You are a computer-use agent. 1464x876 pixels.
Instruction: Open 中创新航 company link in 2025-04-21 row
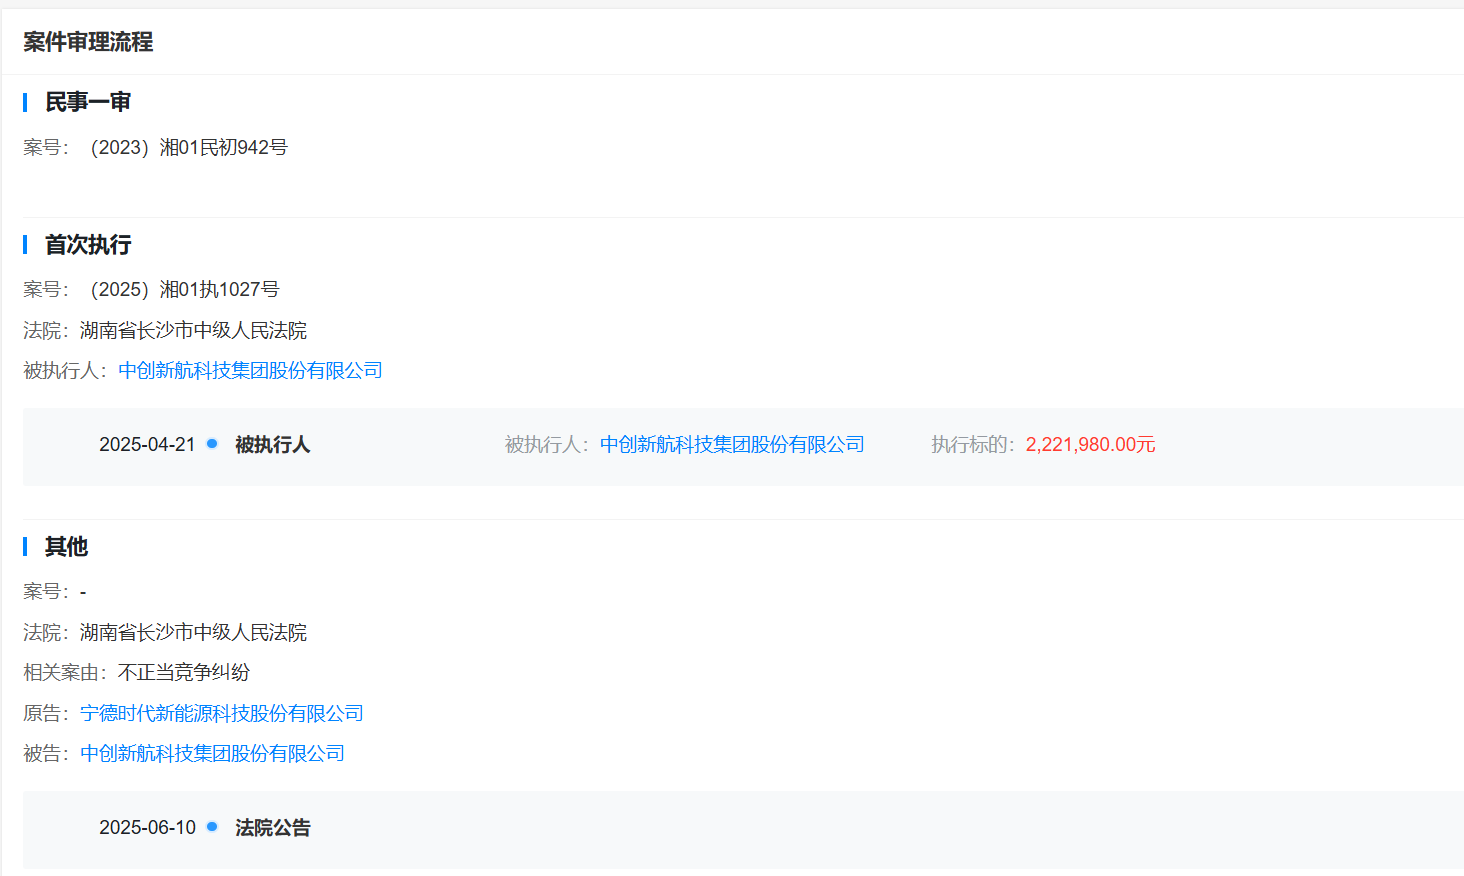tap(732, 445)
